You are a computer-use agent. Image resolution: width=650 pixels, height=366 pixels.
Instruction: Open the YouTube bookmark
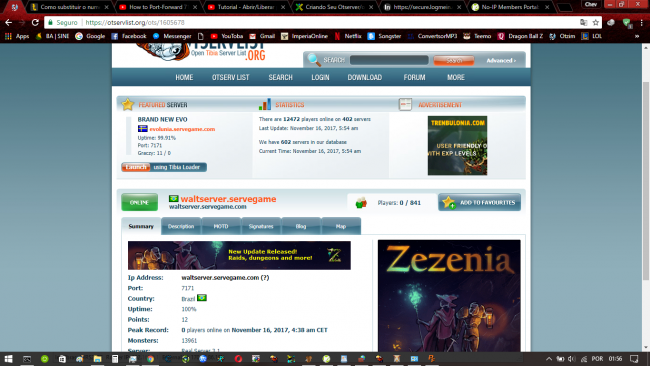[226, 36]
